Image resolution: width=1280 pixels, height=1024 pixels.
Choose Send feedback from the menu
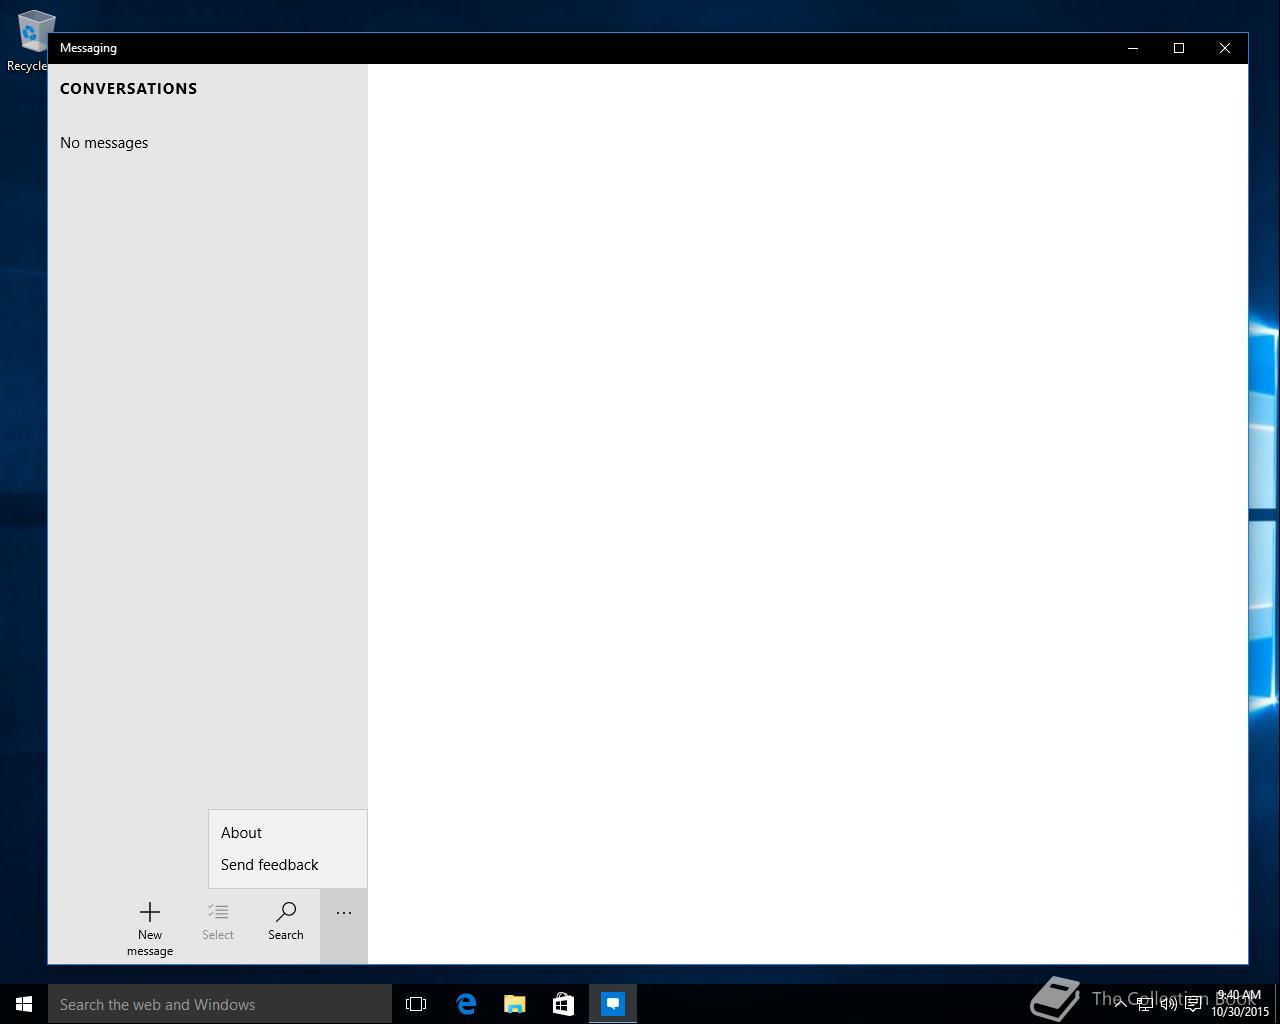pyautogui.click(x=288, y=865)
